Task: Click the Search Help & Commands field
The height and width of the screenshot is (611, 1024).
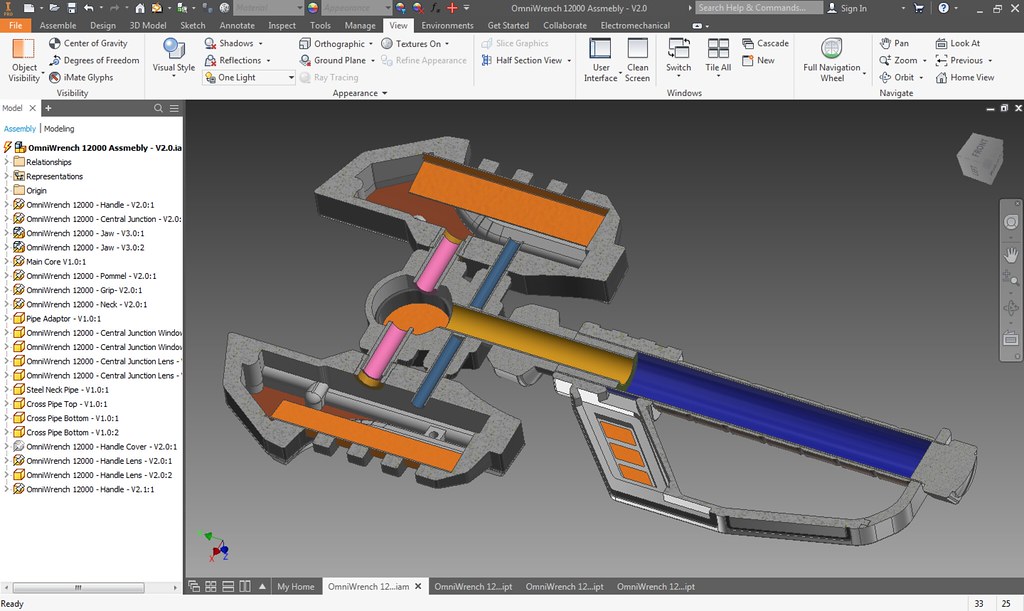Action: click(759, 8)
